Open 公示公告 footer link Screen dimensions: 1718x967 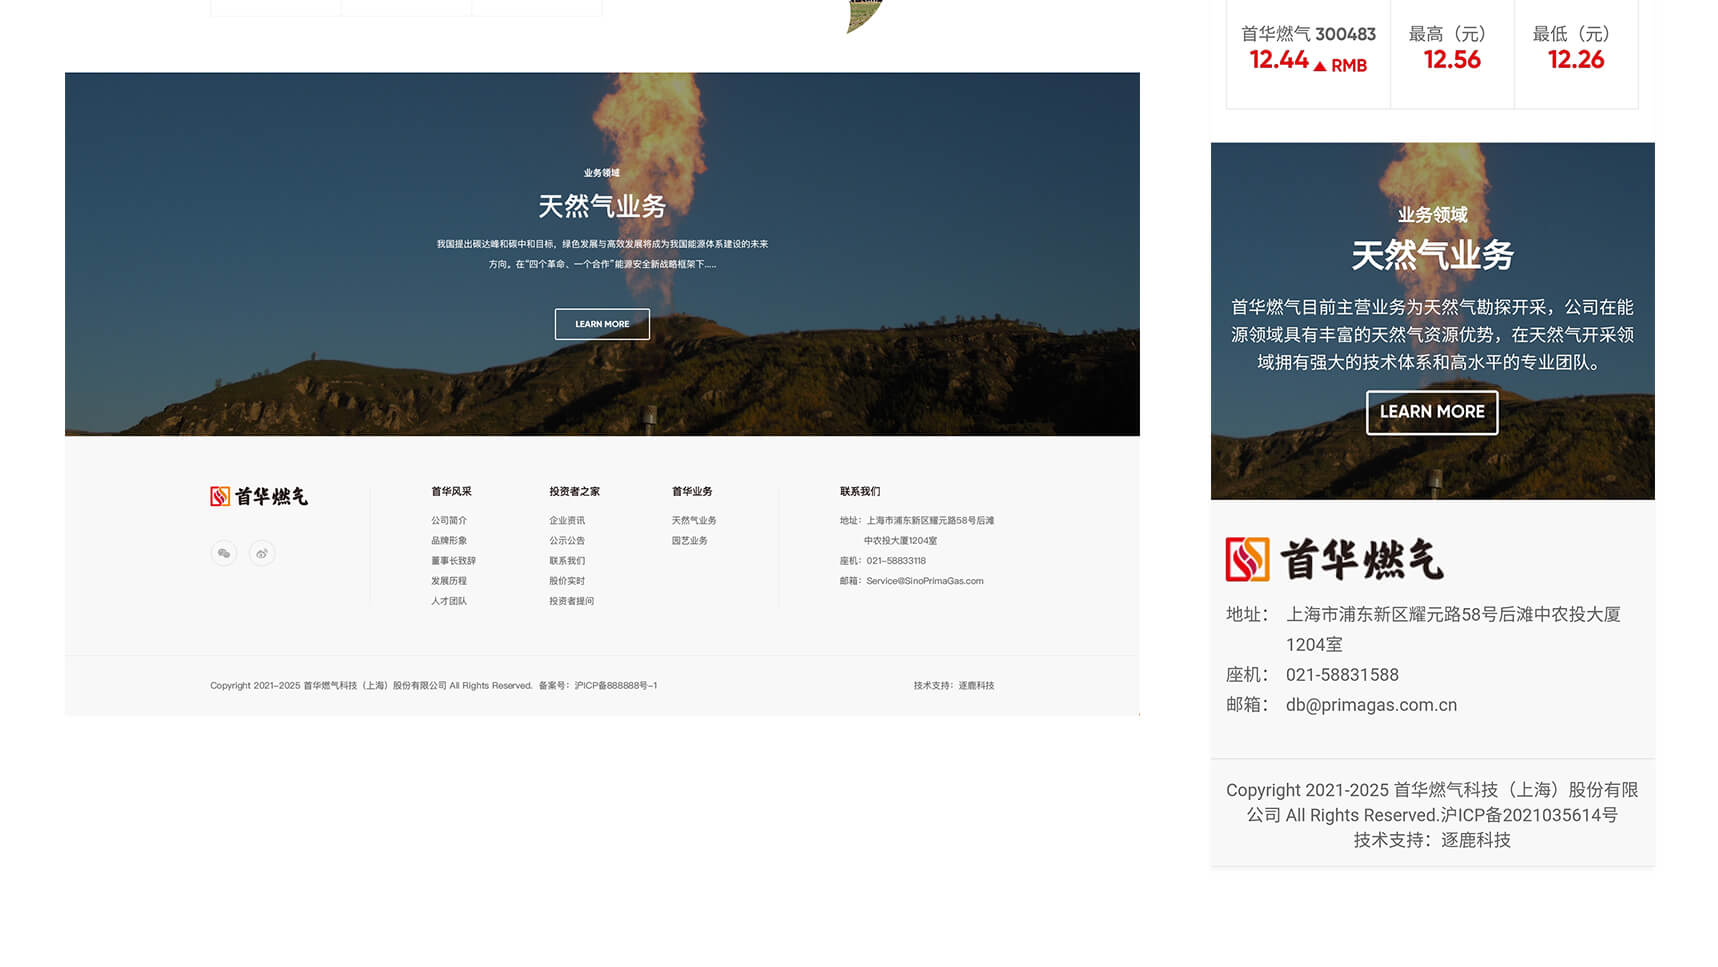pos(567,540)
